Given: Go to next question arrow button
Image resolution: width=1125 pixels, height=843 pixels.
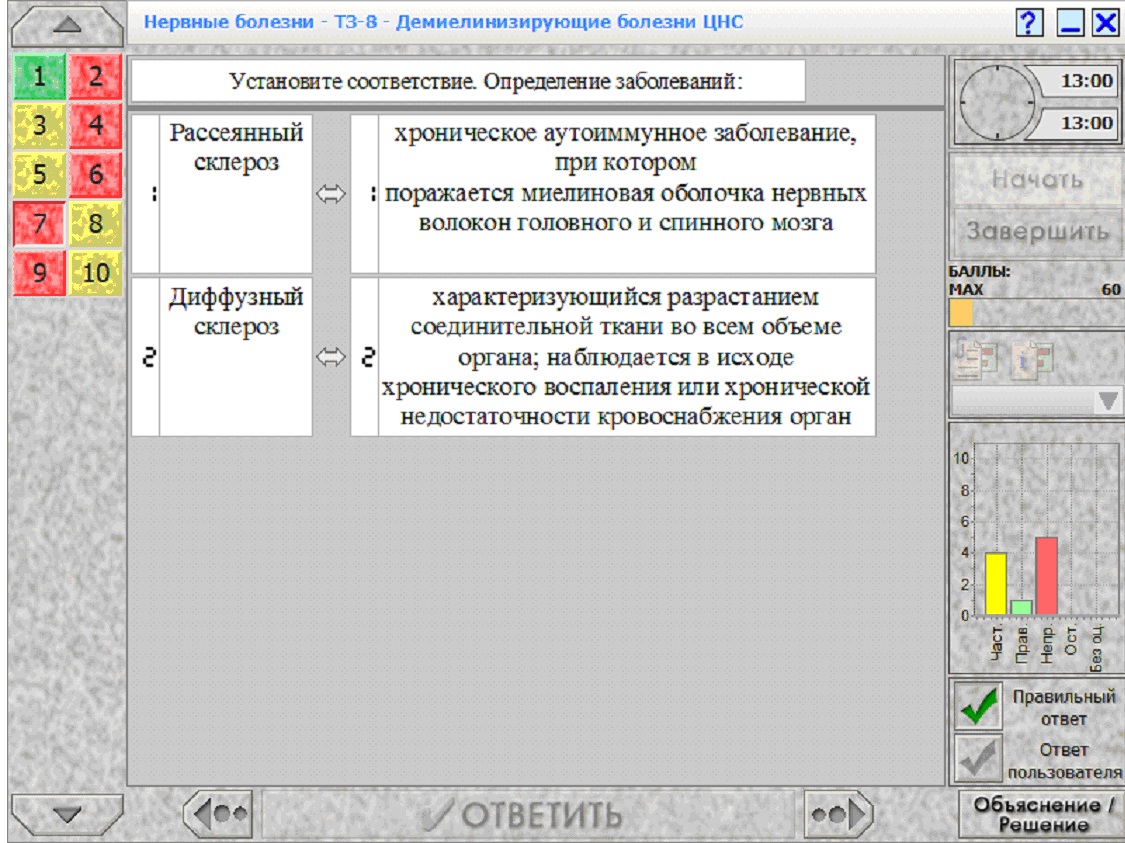Looking at the screenshot, I should [838, 814].
